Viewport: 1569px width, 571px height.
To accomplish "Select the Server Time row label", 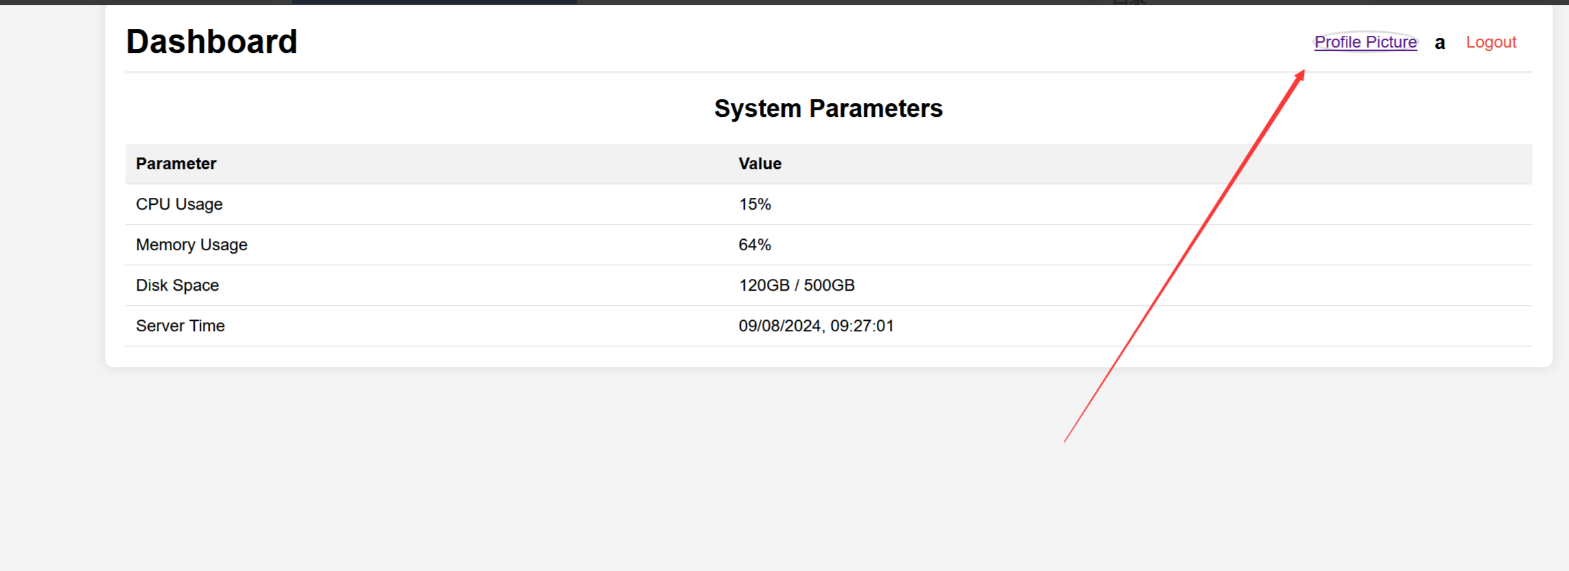I will (180, 326).
